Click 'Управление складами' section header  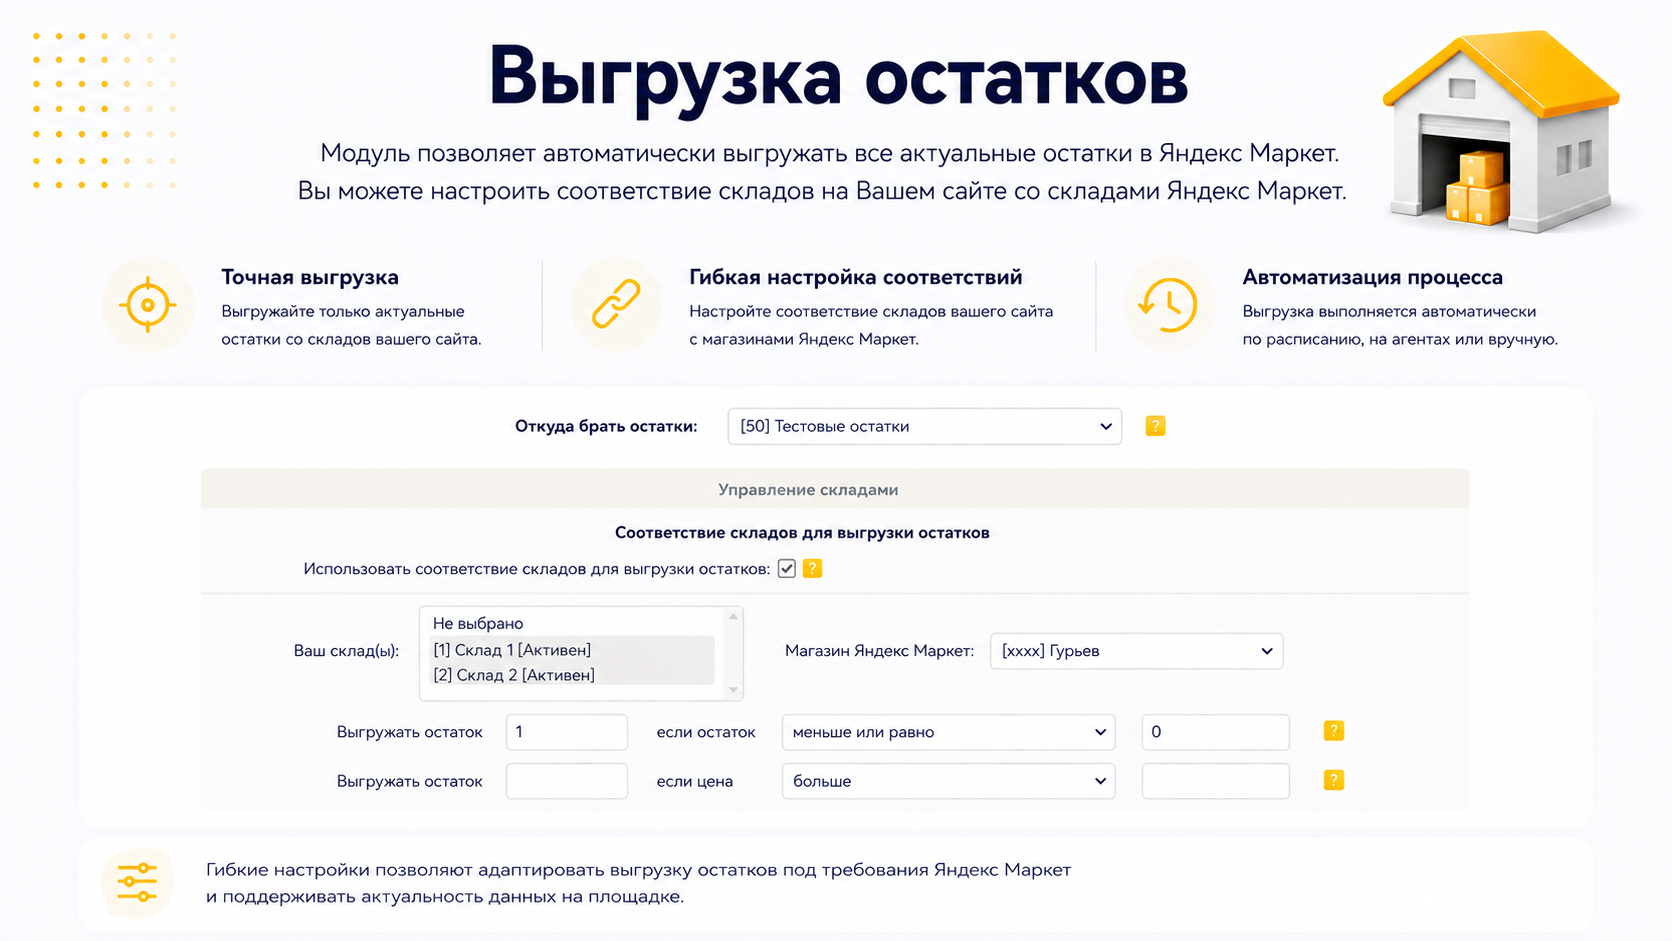pyautogui.click(x=835, y=489)
